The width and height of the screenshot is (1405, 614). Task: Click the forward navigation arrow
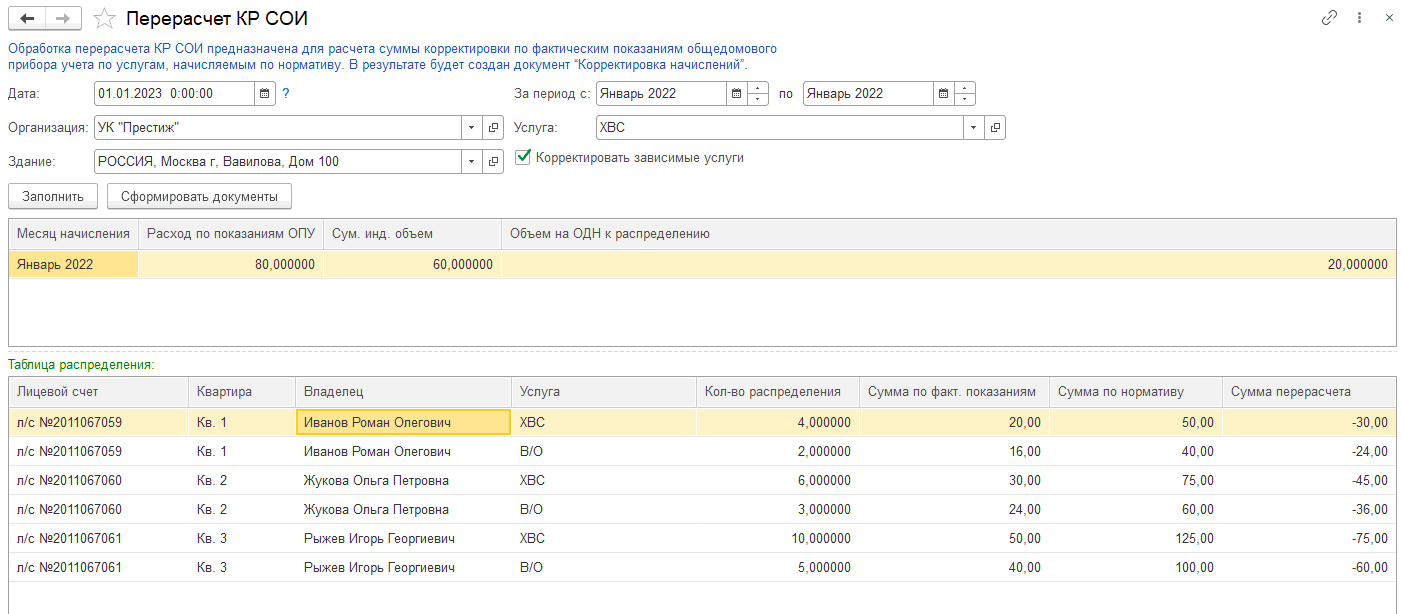click(x=63, y=18)
